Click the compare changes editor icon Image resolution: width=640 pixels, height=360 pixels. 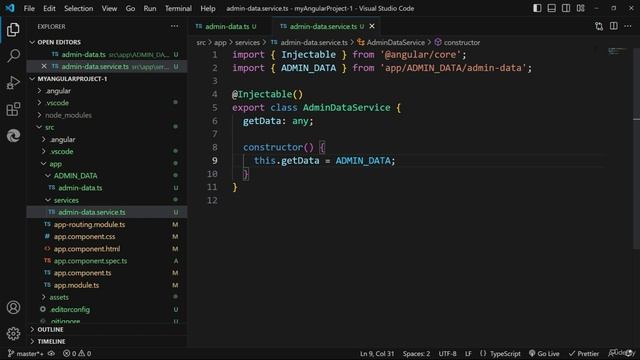point(599,27)
